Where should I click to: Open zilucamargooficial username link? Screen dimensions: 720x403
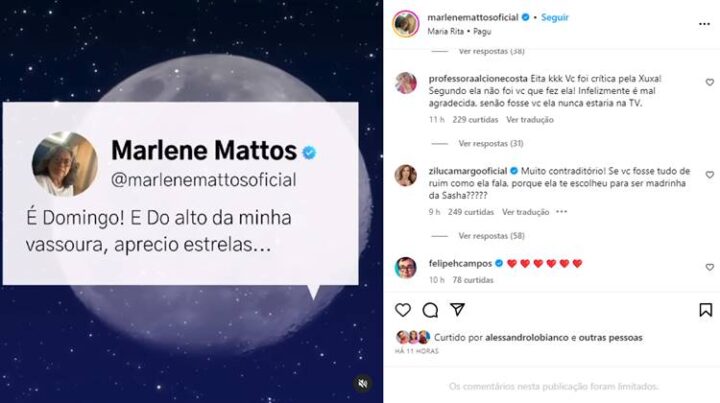[x=467, y=171]
